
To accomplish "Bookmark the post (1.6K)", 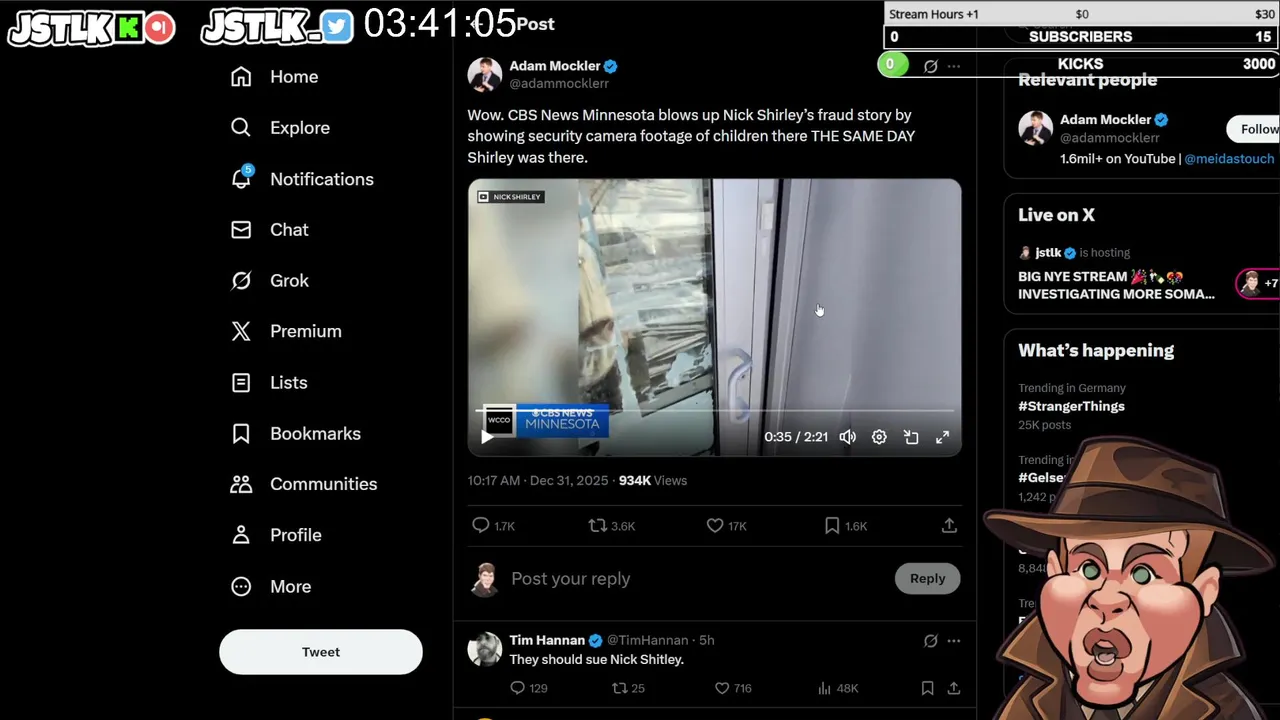I will pos(845,525).
